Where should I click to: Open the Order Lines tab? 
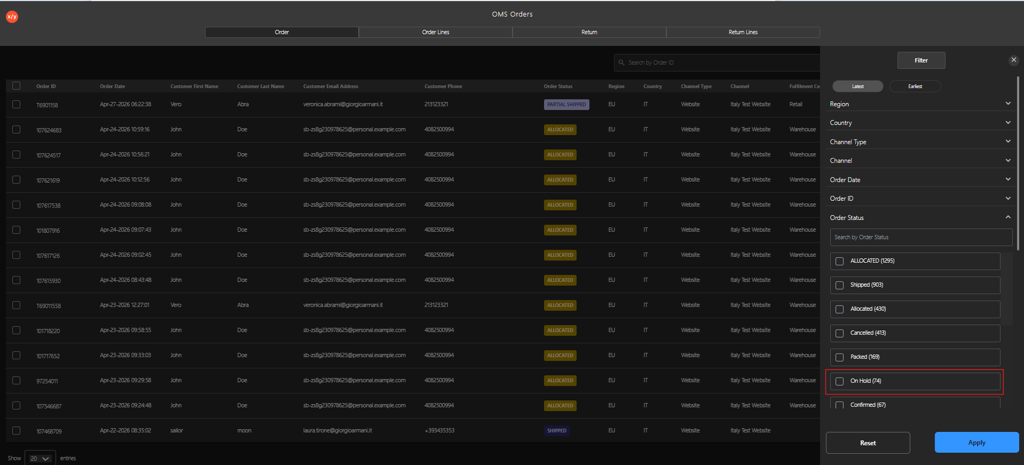pos(436,32)
